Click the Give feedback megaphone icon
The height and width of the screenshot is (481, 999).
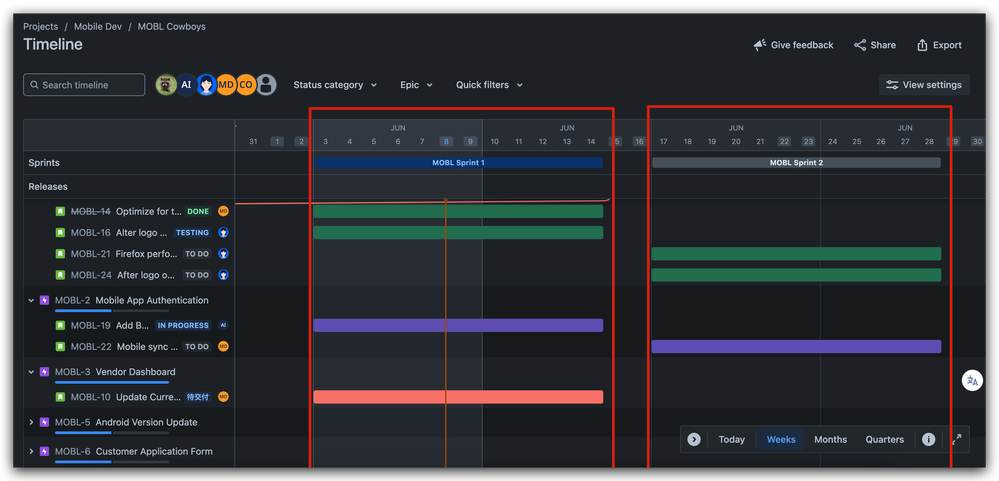click(760, 45)
